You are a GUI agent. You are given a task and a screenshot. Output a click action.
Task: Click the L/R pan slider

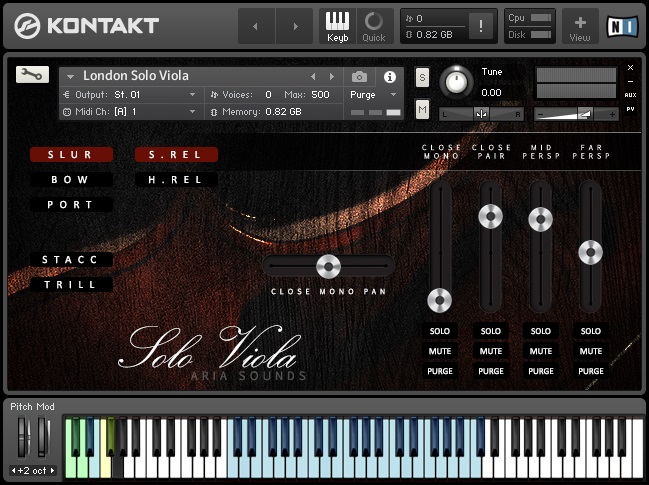(481, 114)
